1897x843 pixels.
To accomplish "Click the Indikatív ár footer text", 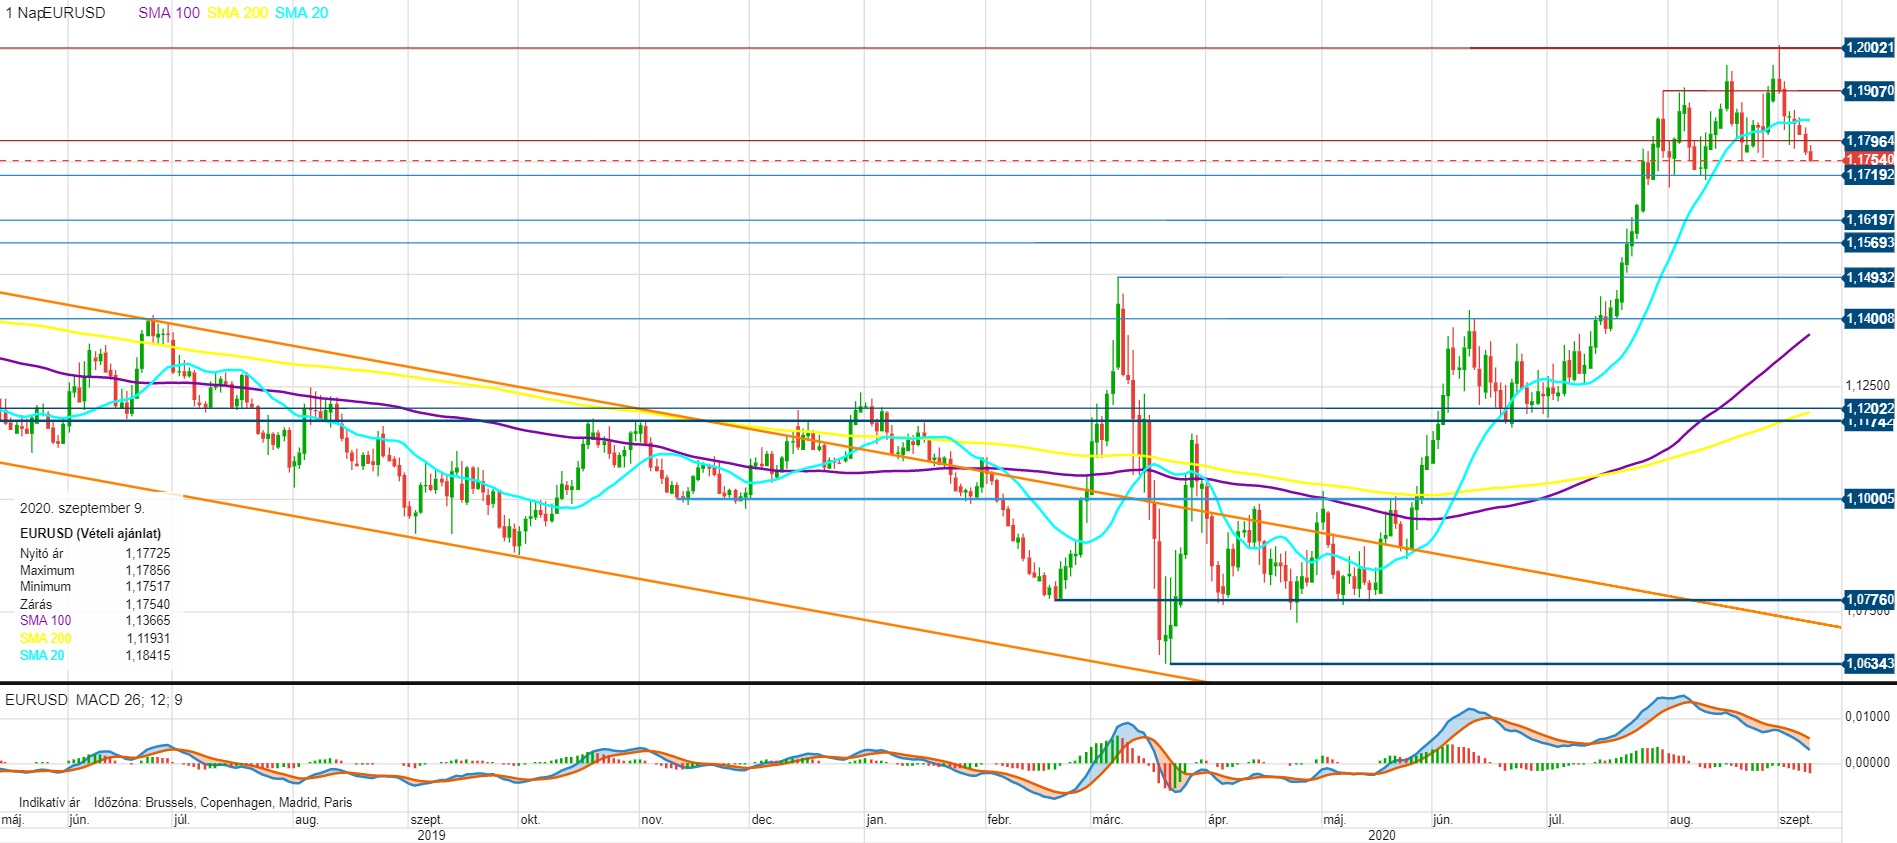I will [49, 802].
